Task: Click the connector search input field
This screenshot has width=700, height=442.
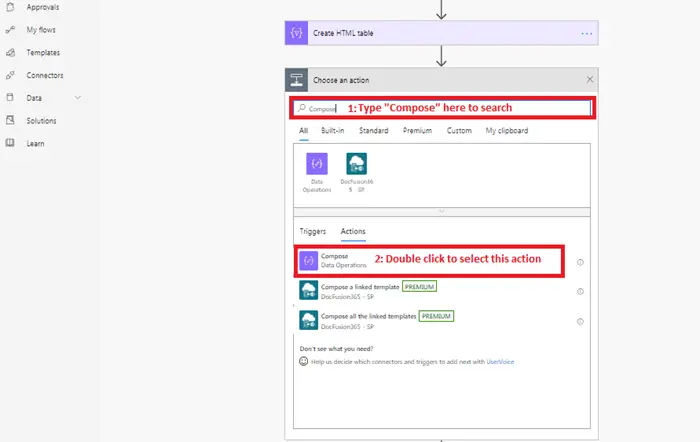Action: (x=442, y=108)
